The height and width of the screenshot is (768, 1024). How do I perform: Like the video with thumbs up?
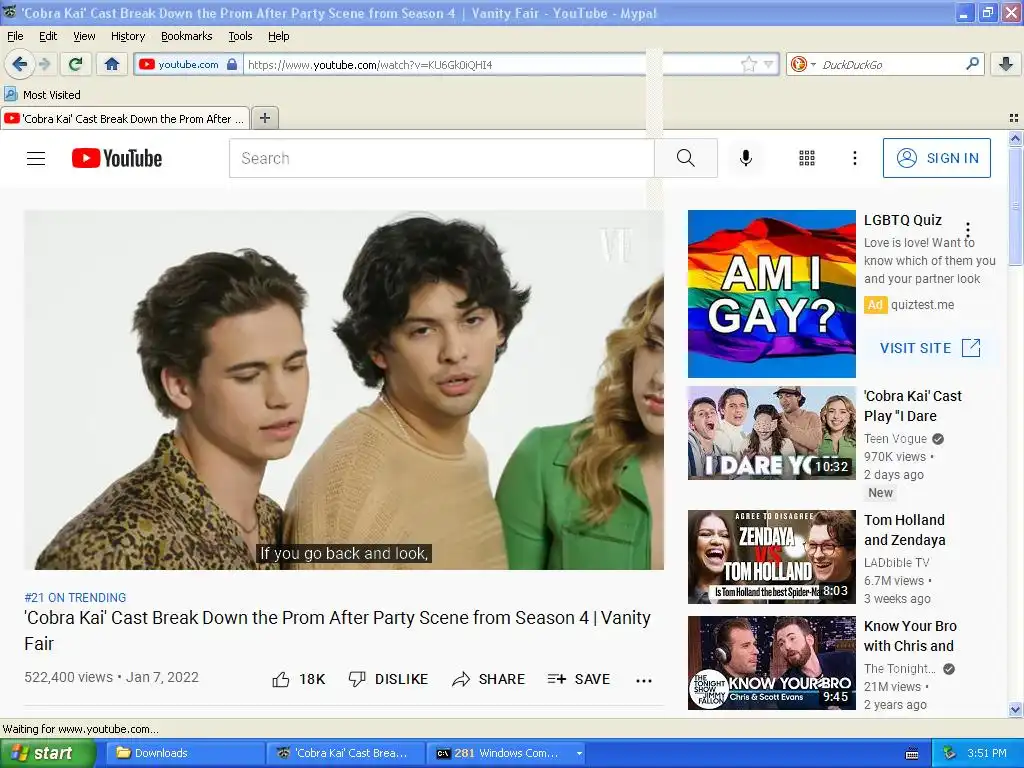(x=298, y=679)
